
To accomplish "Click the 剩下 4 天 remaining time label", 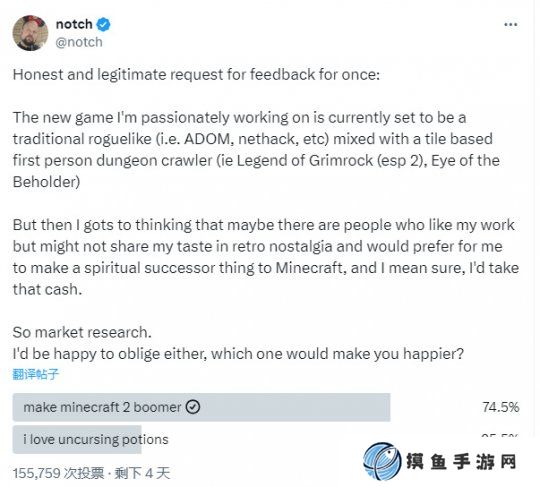I will coord(142,473).
